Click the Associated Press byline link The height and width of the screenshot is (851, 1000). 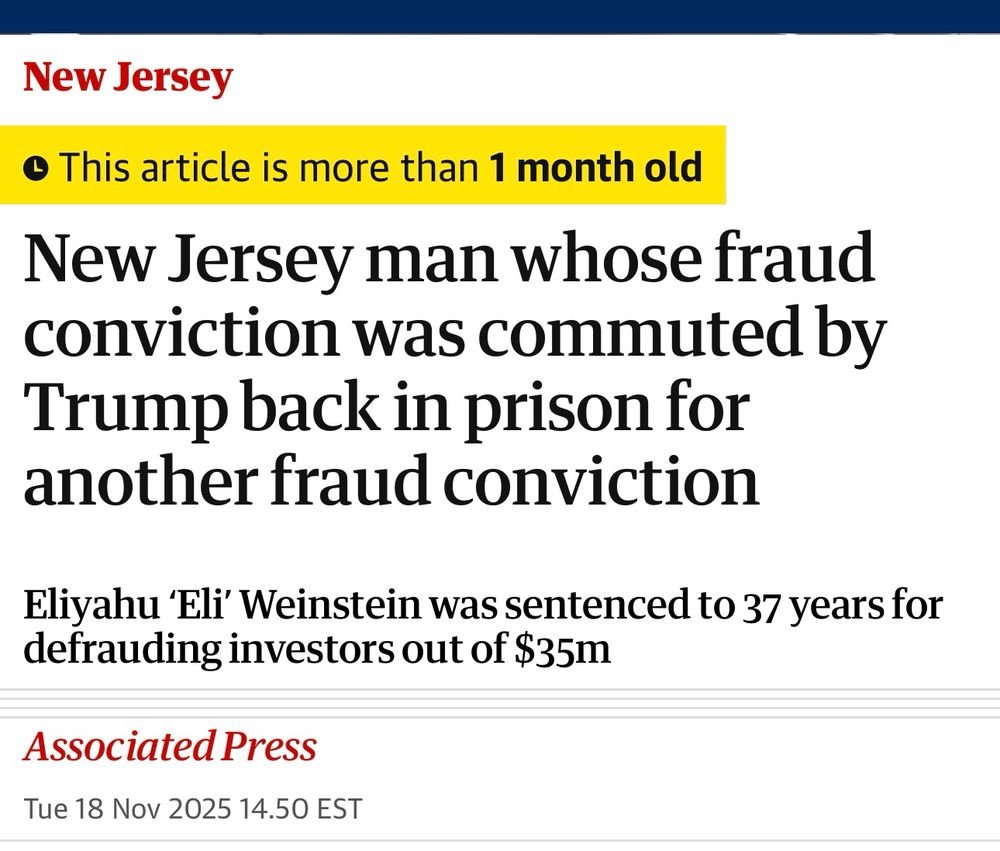pyautogui.click(x=170, y=746)
